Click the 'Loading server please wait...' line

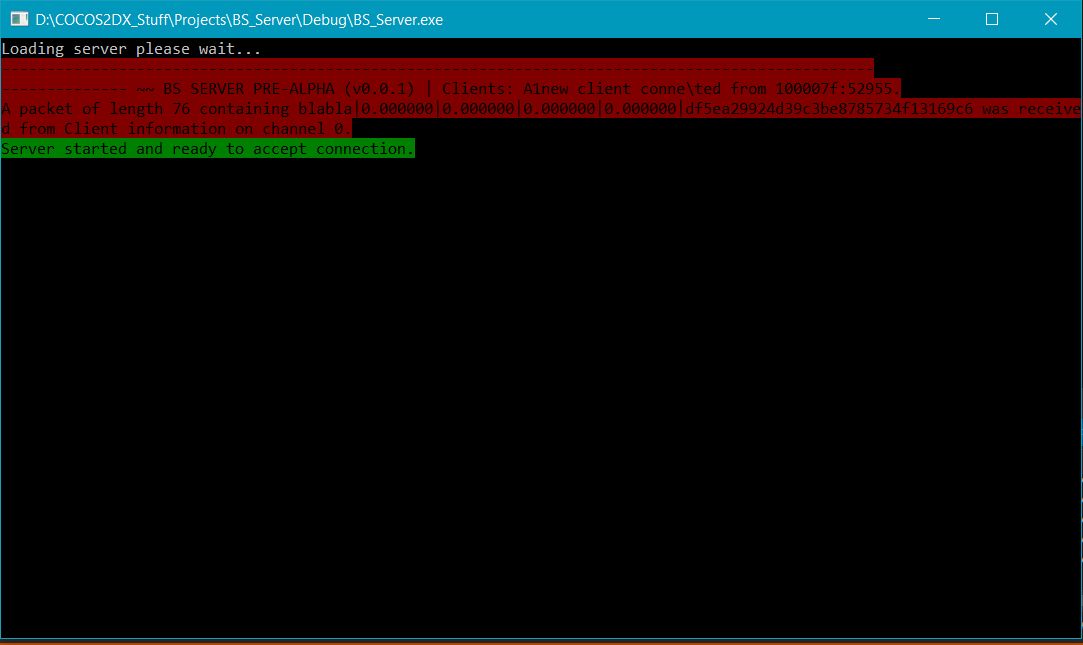pos(131,49)
